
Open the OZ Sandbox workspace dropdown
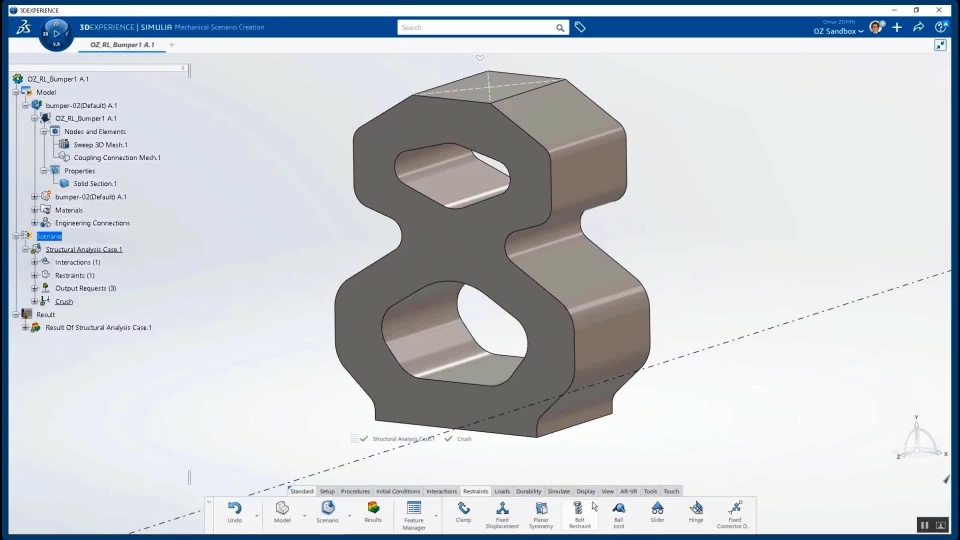[x=838, y=31]
